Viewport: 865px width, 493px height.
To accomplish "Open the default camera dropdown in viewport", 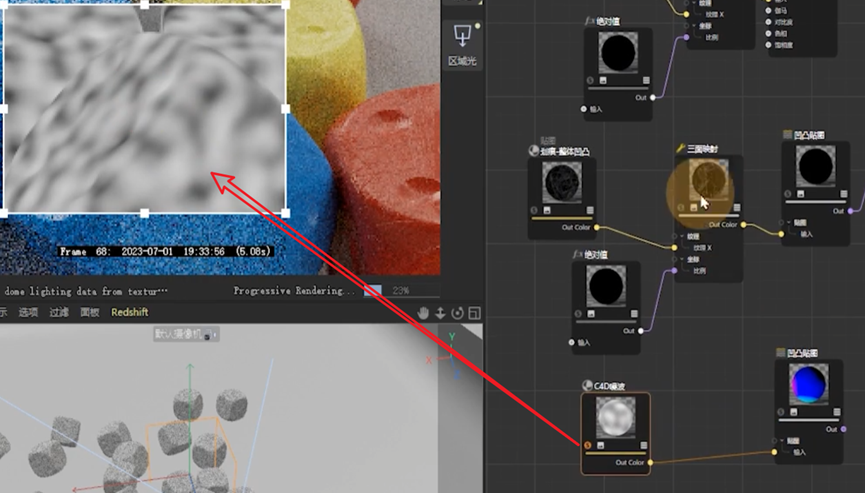I will 186,336.
